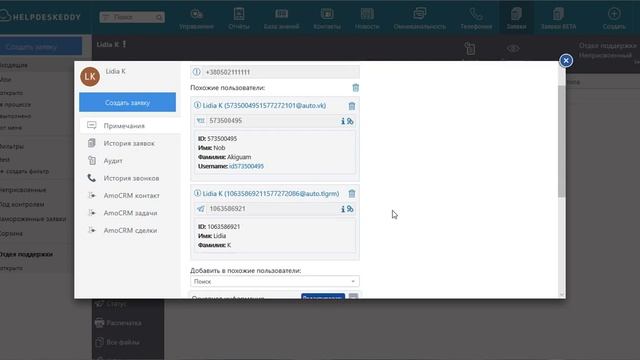Focus the top bar search field
The image size is (640, 360).
132,17
